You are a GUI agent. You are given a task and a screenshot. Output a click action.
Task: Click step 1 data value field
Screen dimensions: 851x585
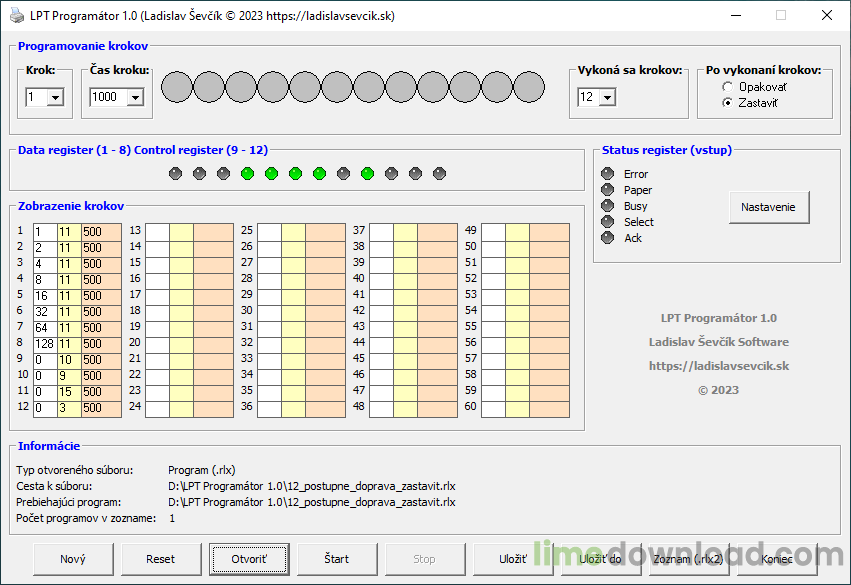(45, 231)
